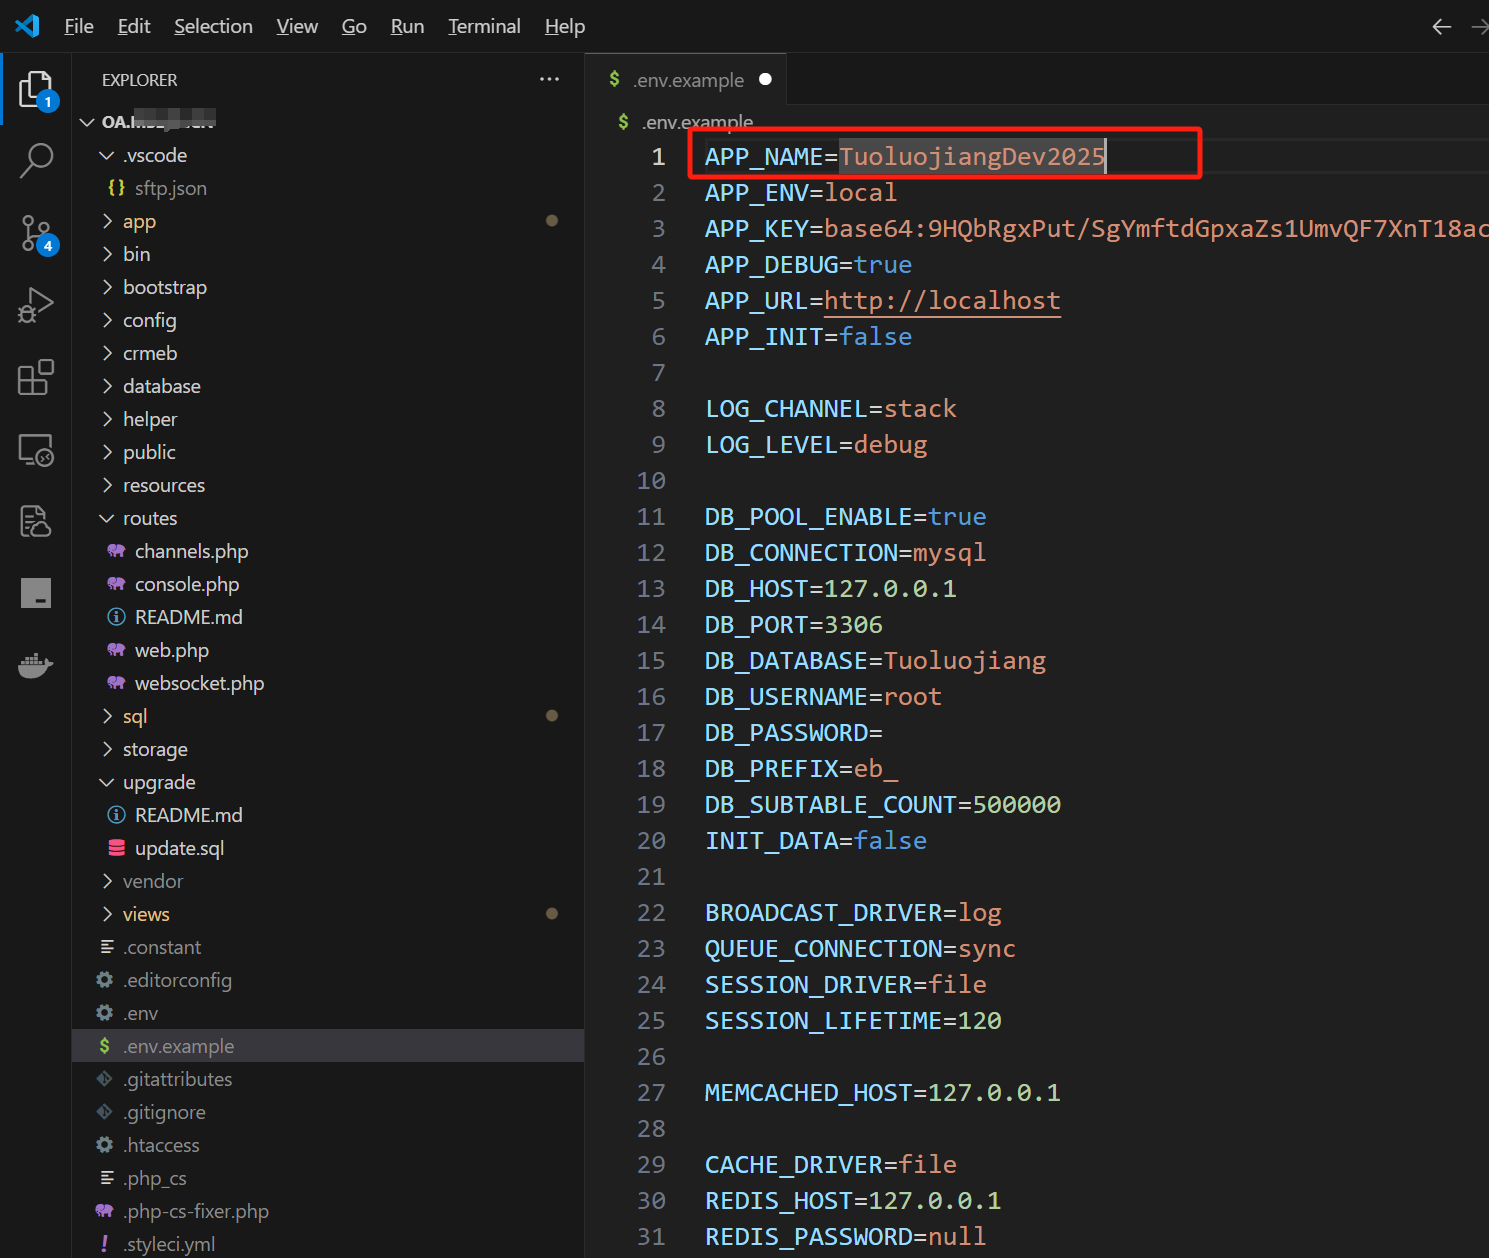
Task: Collapse the .vscode folder
Action: click(x=328, y=155)
